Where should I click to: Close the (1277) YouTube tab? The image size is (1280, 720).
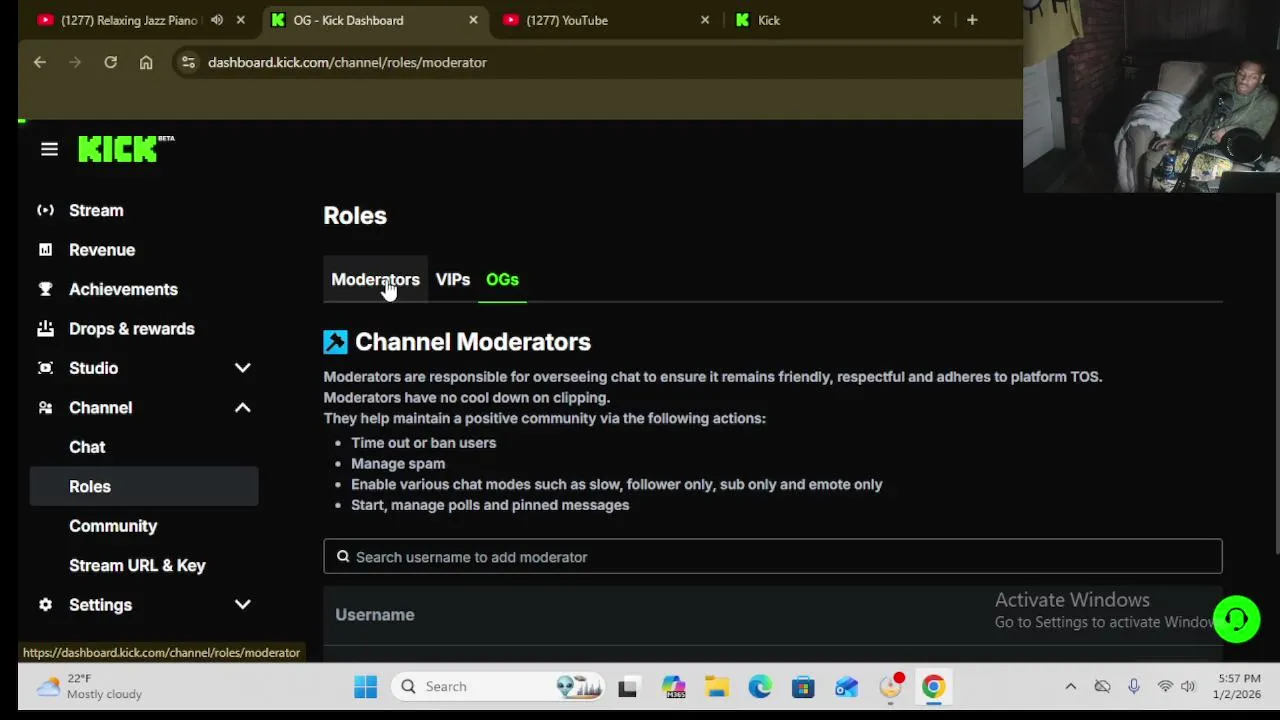(705, 20)
